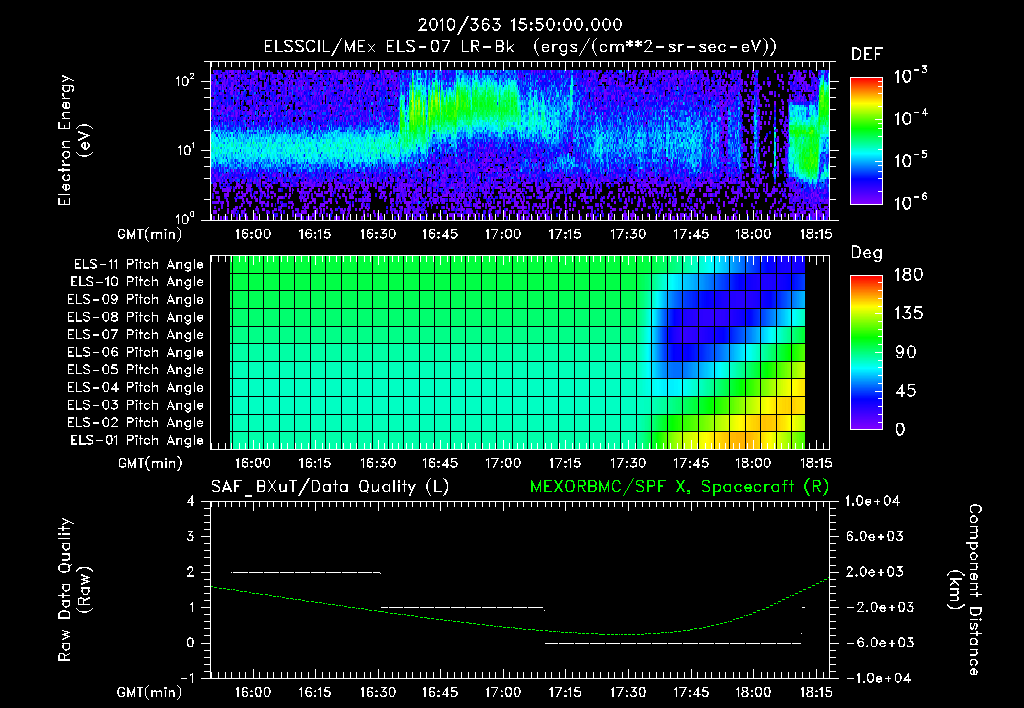Select the Raw Data Quality (Raw) axis label
The width and height of the screenshot is (1024, 708).
[x=74, y=590]
